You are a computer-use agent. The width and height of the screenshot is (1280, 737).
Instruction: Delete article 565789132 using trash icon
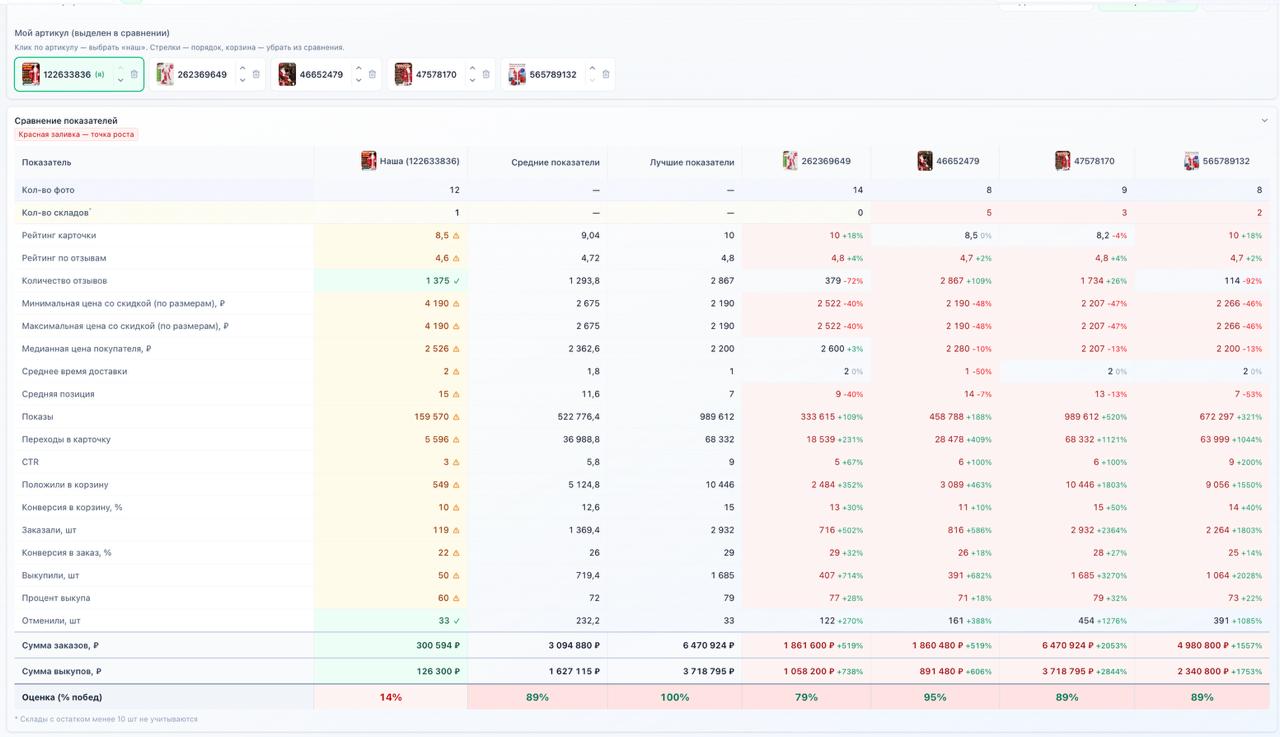[x=606, y=74]
